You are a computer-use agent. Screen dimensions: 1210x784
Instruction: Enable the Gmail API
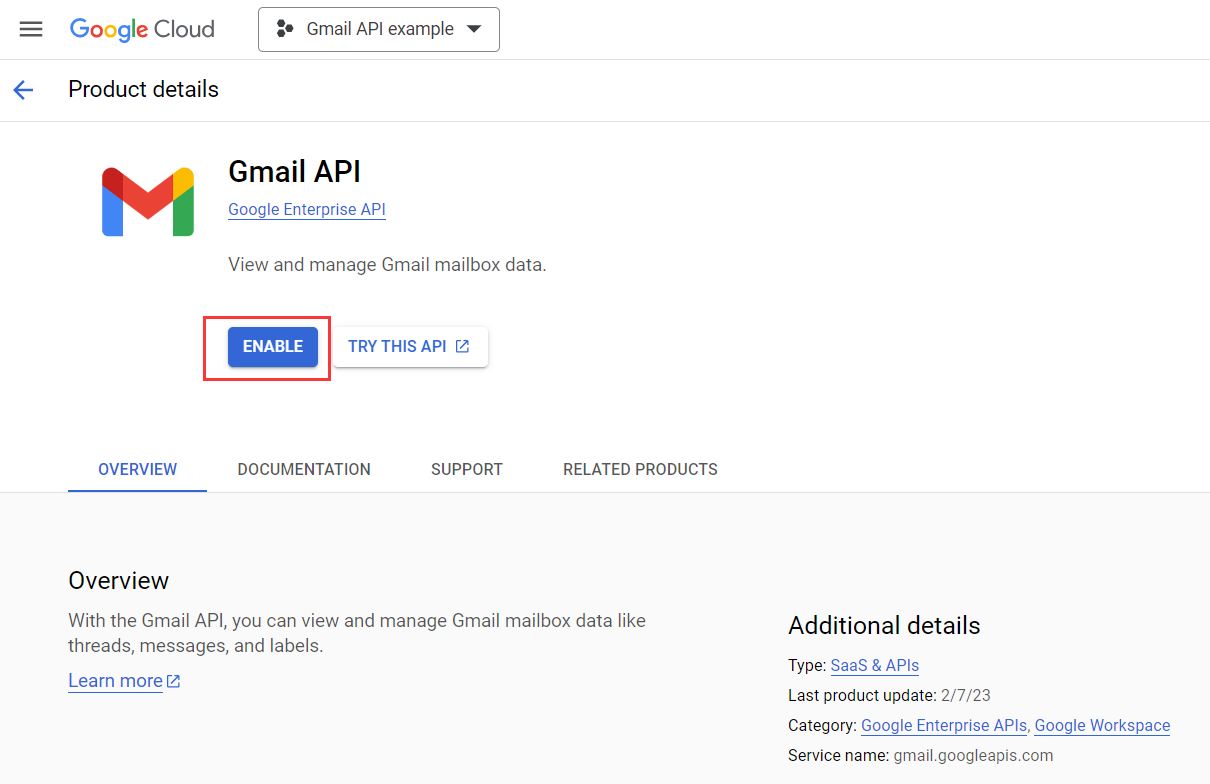coord(273,347)
